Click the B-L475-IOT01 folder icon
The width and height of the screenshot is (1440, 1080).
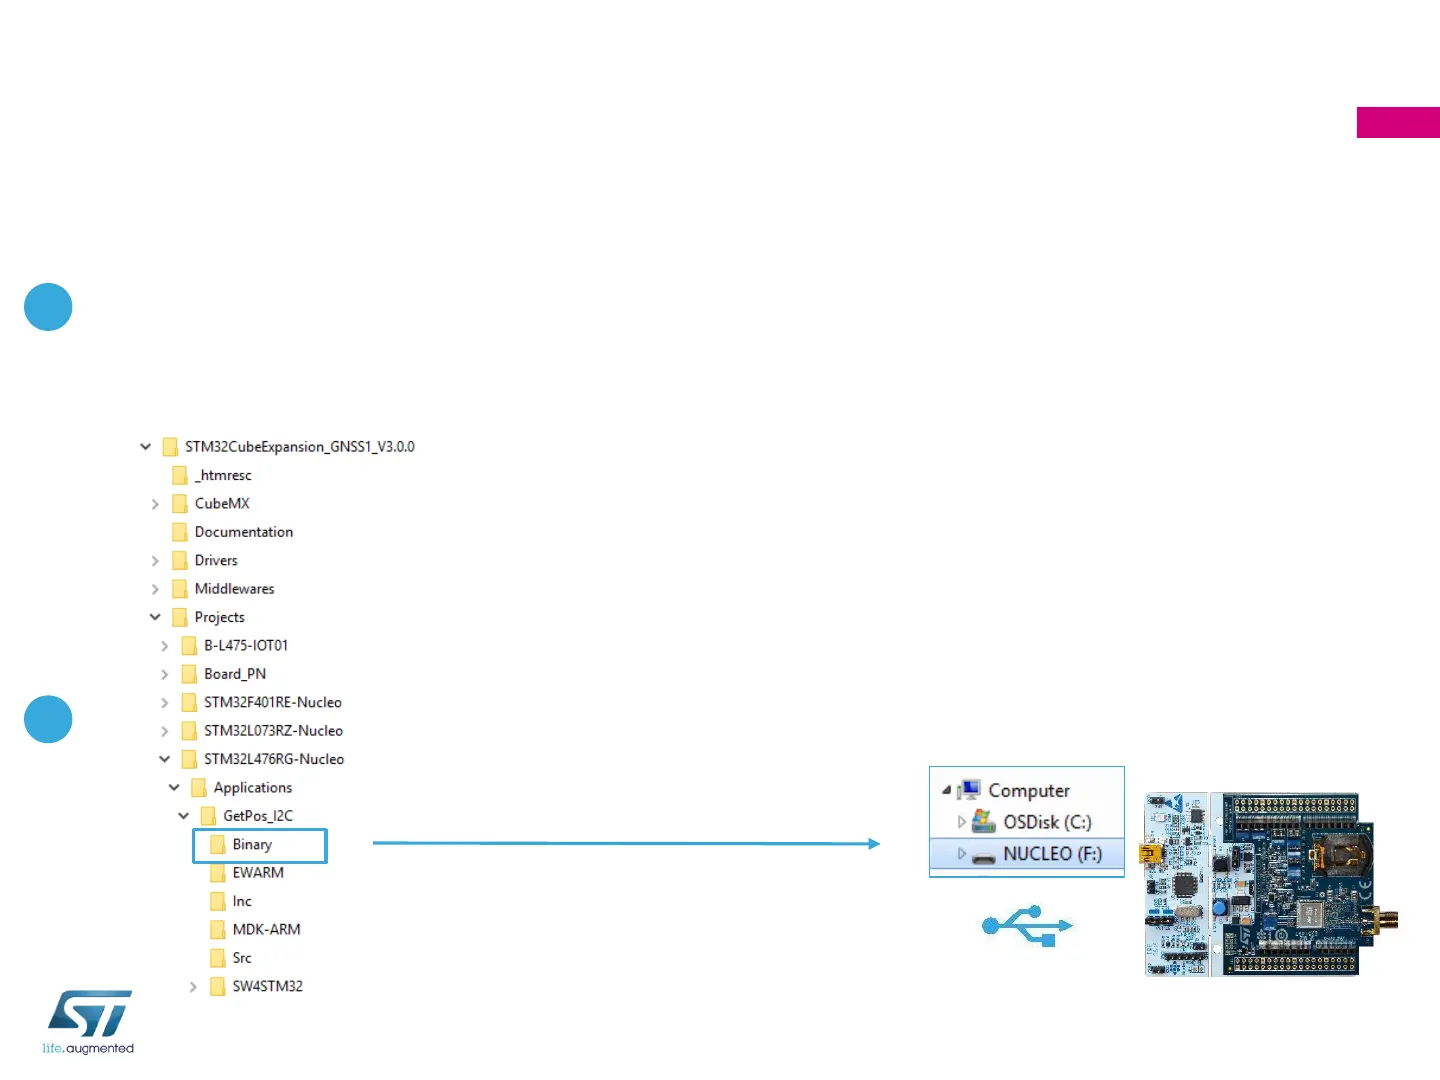pos(189,646)
